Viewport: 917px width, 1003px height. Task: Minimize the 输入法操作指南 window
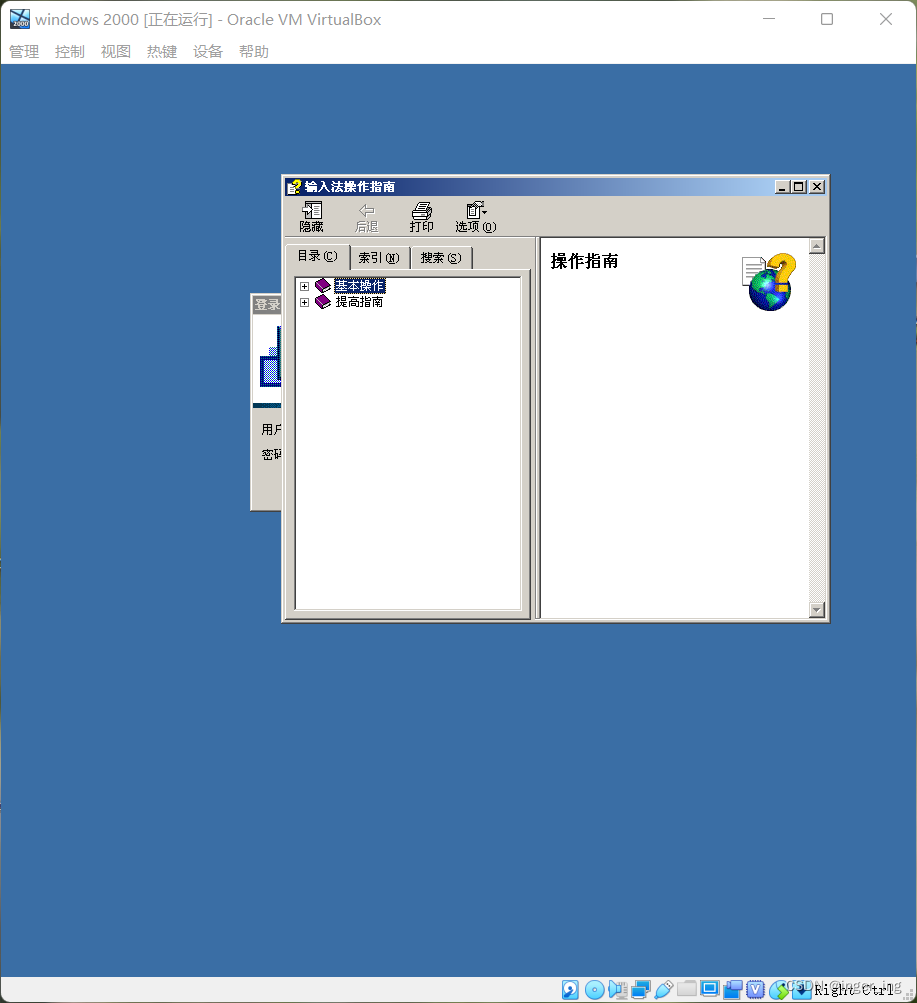pyautogui.click(x=782, y=187)
